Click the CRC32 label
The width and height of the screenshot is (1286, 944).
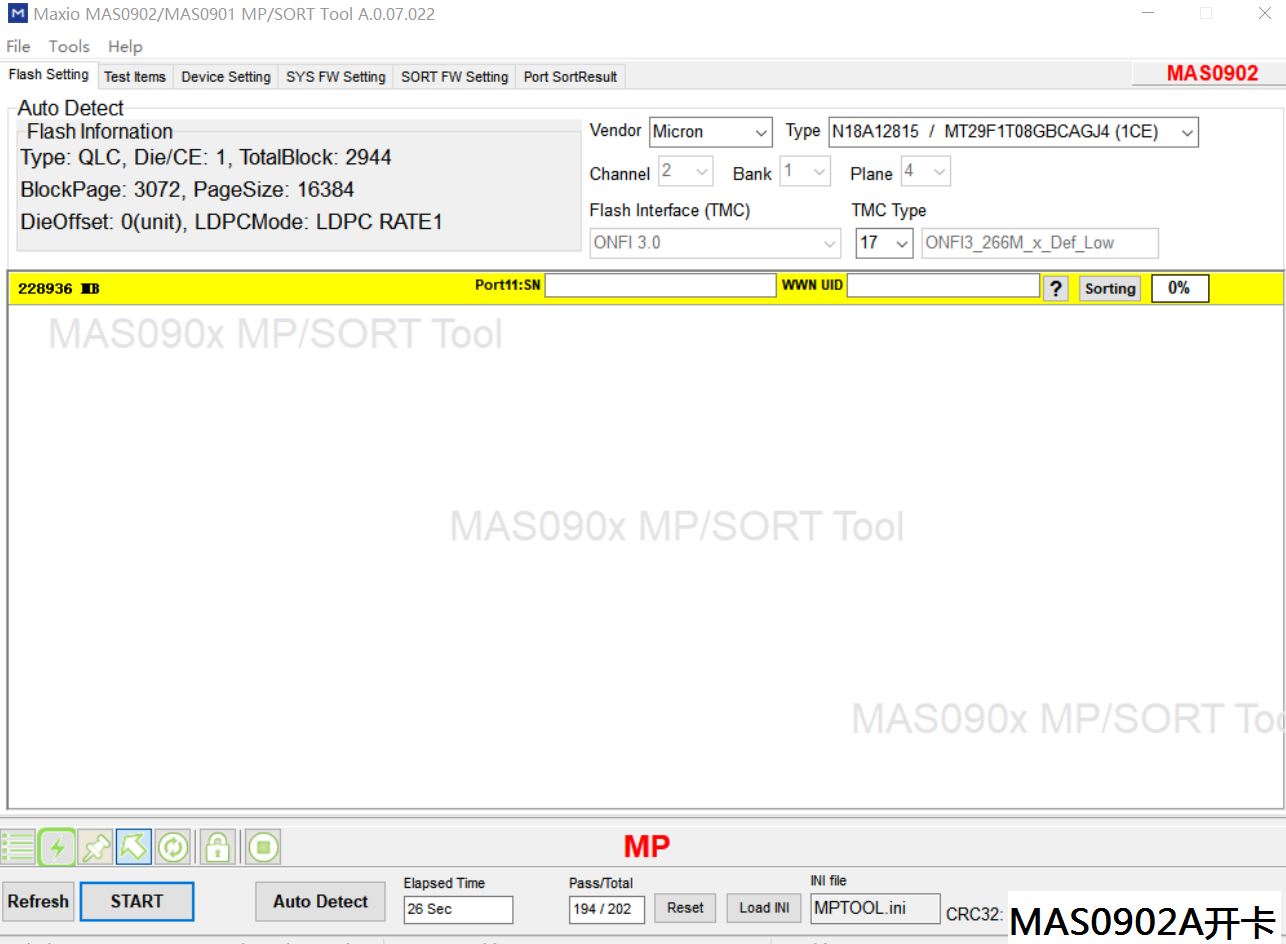pos(975,914)
